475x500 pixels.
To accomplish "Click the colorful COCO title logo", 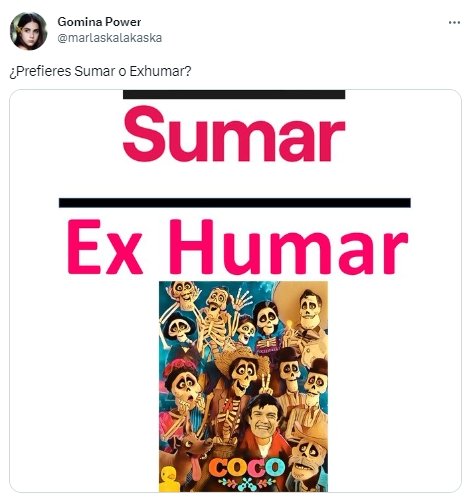I will [247, 468].
